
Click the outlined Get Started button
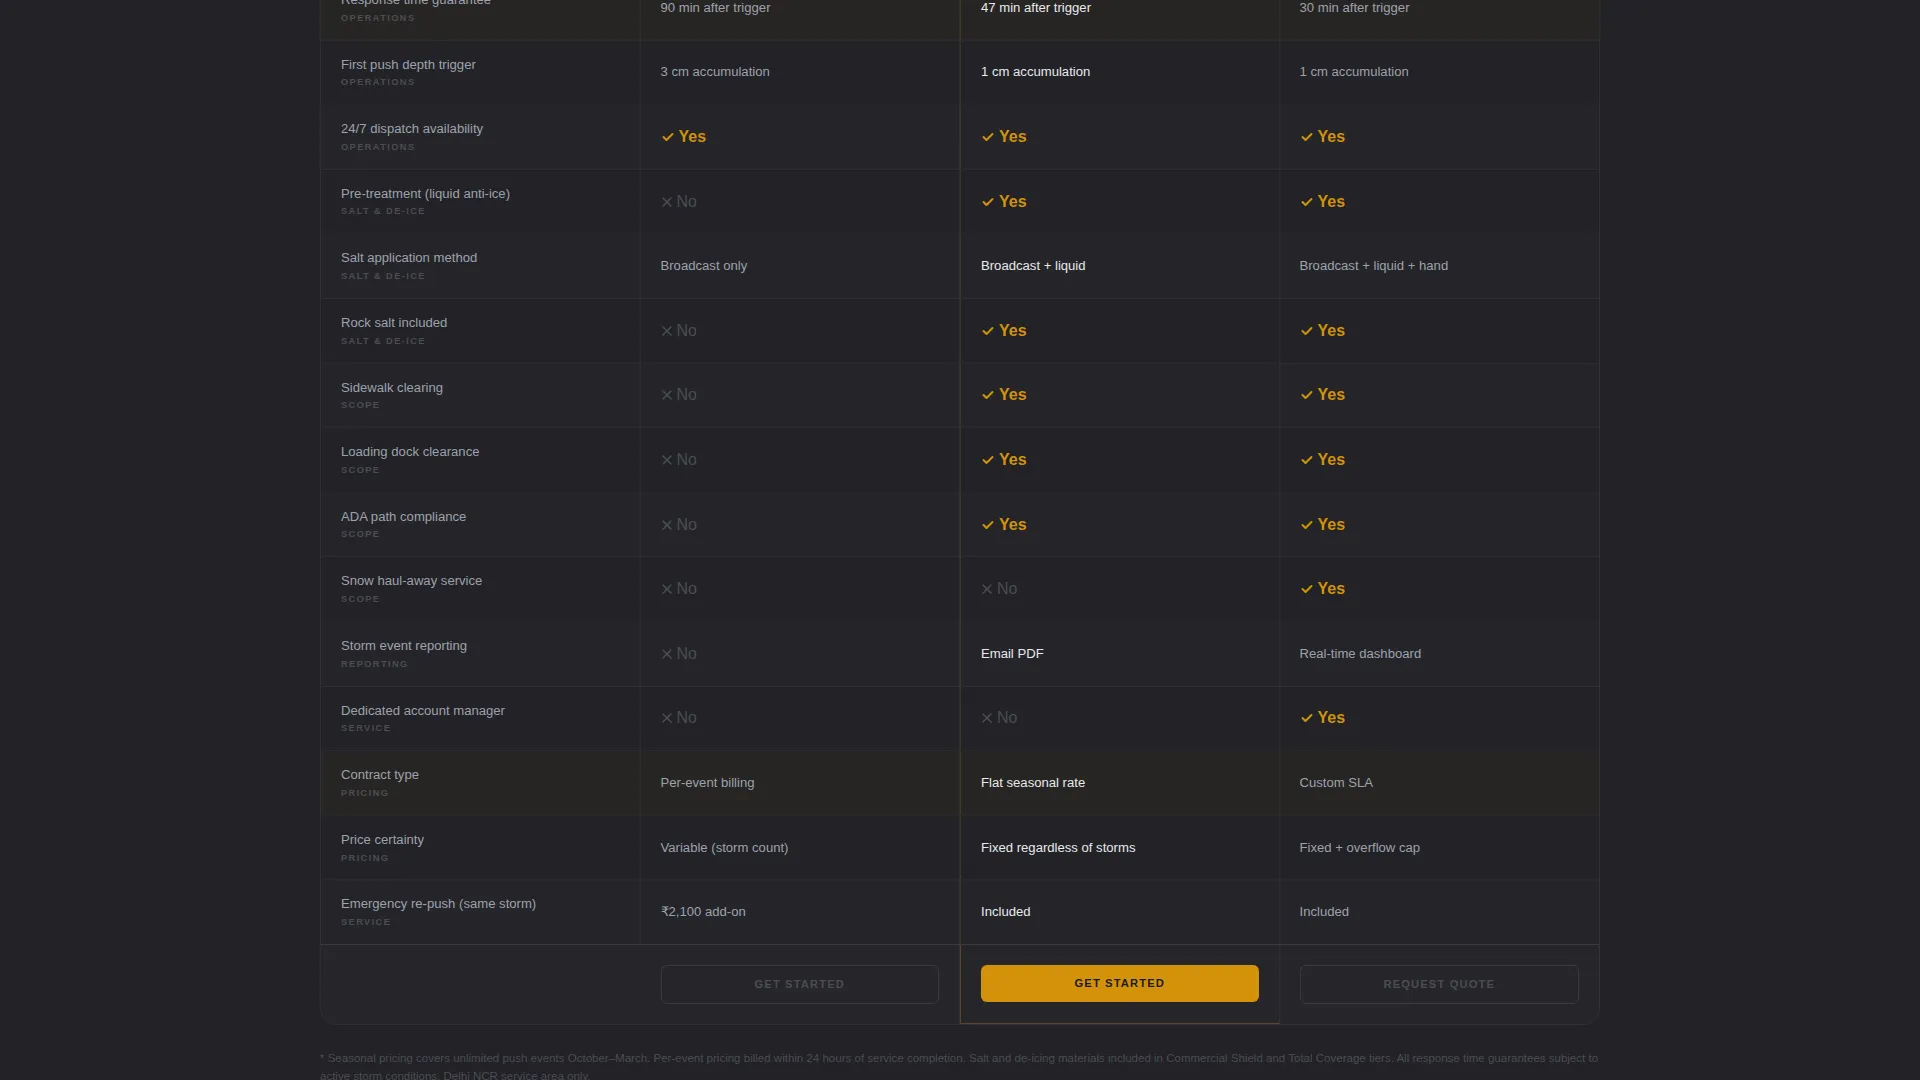pos(799,984)
